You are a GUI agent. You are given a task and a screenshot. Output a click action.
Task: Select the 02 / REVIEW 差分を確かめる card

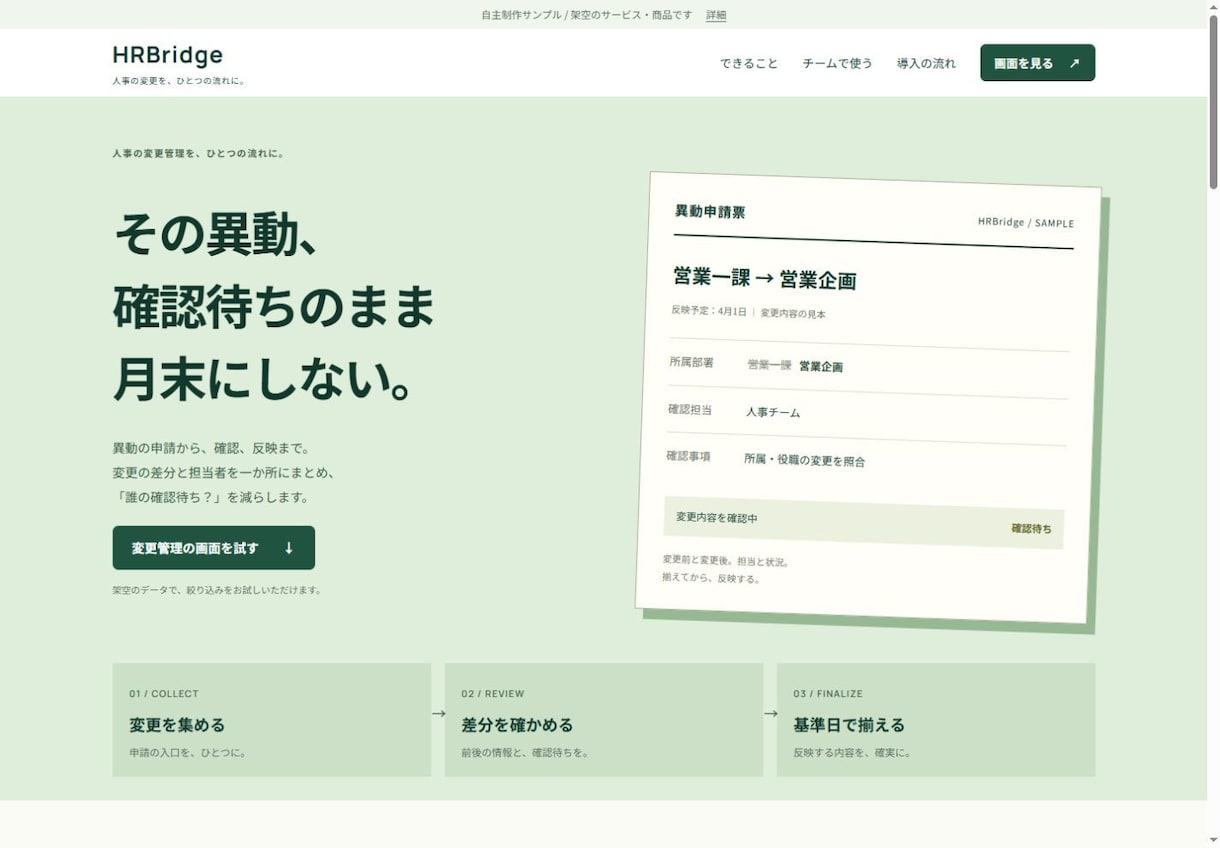pyautogui.click(x=604, y=720)
